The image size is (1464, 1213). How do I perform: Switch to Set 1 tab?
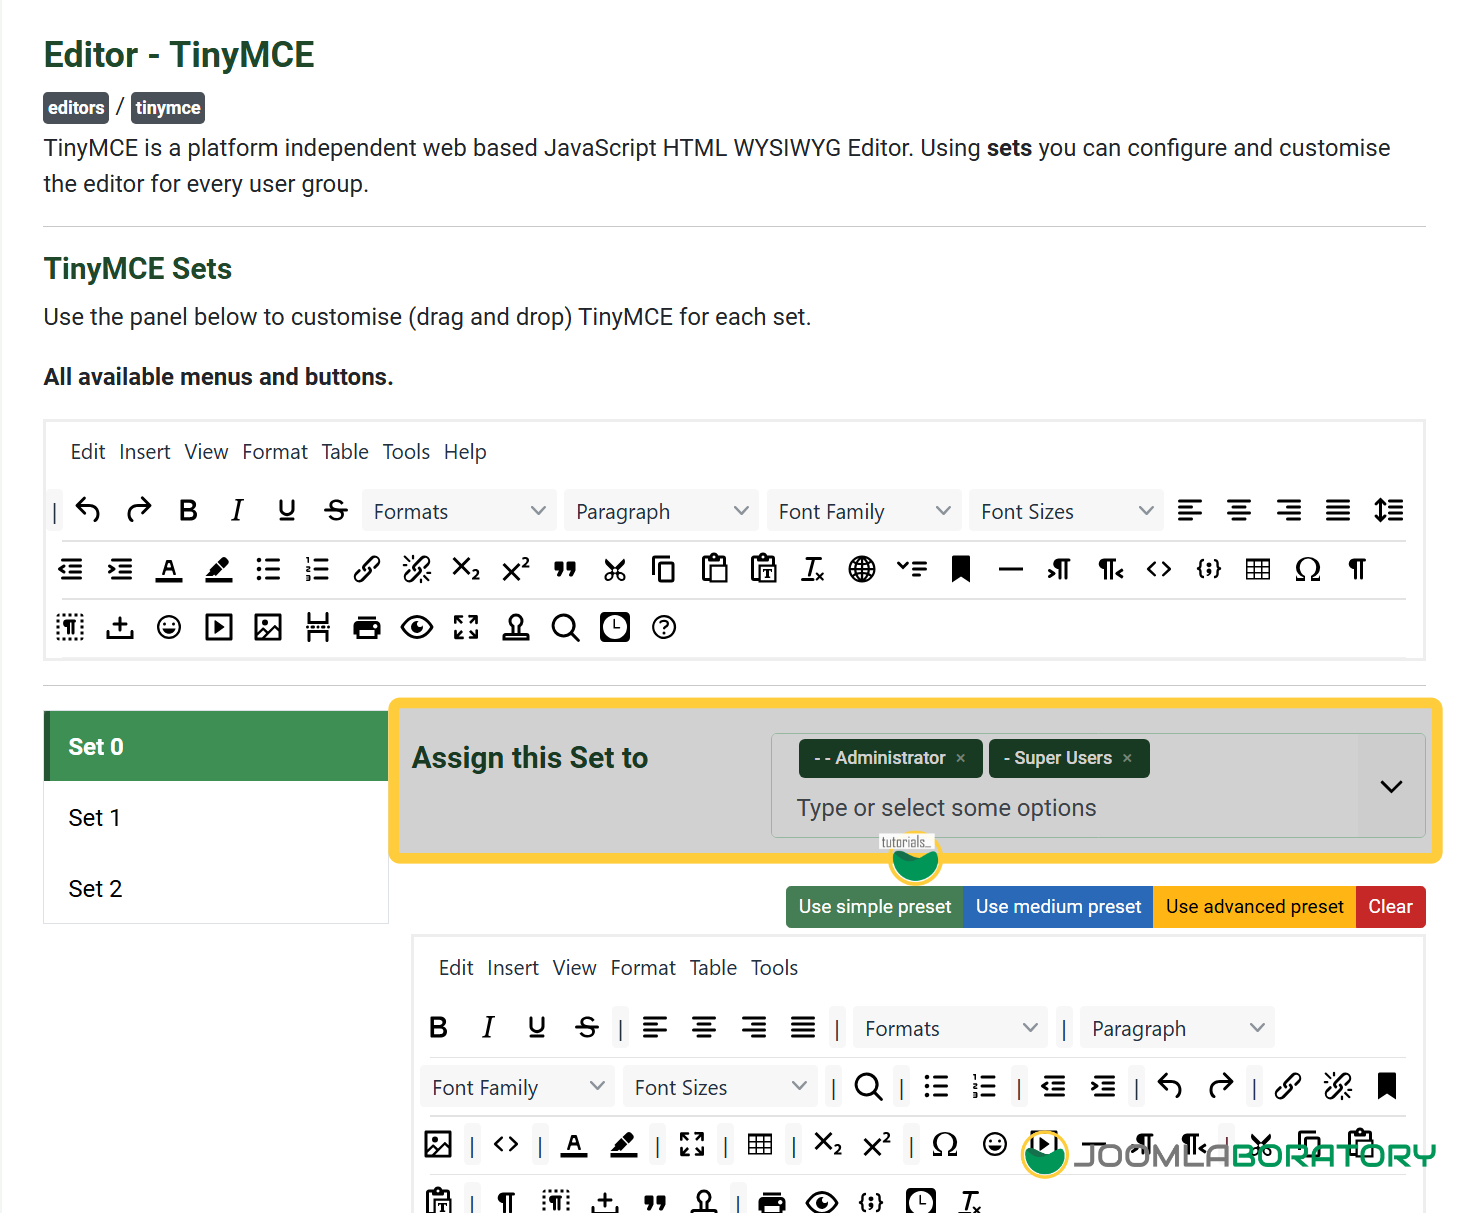point(216,818)
